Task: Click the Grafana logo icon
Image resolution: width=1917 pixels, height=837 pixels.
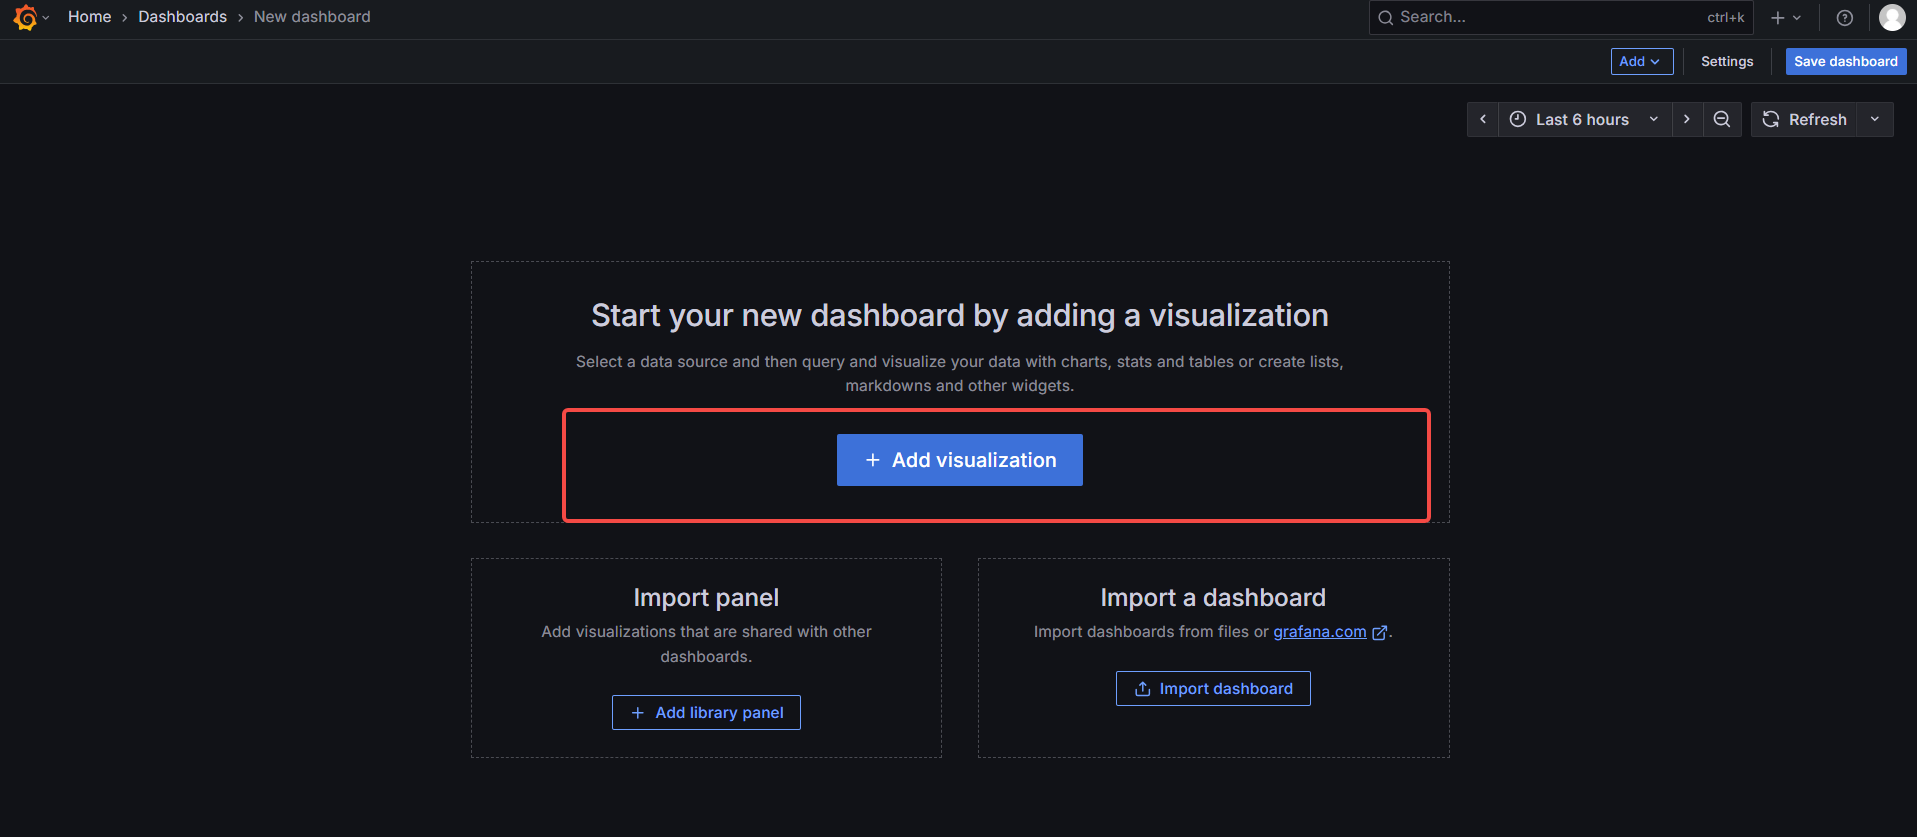Action: [x=25, y=17]
